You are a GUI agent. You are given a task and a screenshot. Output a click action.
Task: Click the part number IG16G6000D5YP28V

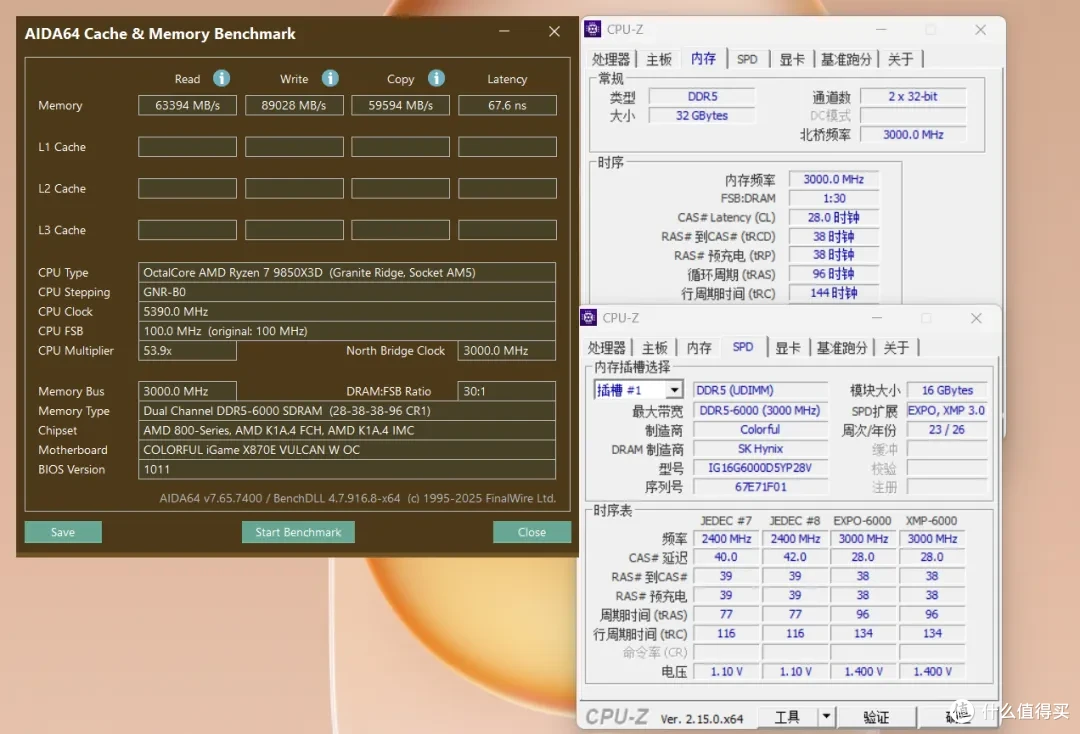click(760, 468)
